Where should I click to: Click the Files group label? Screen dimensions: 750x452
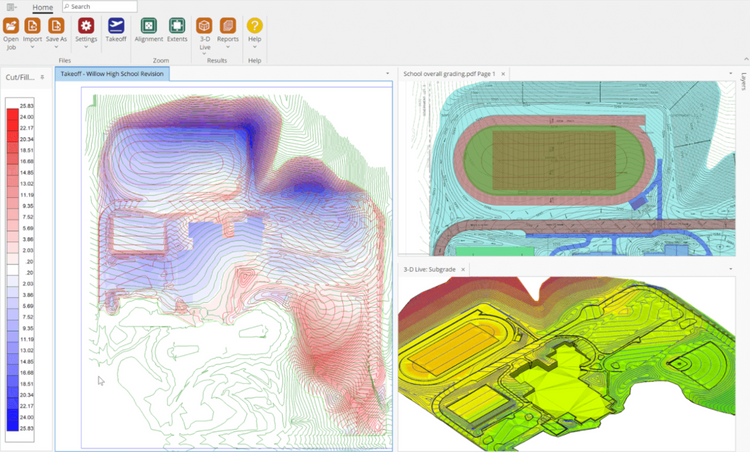click(x=65, y=60)
